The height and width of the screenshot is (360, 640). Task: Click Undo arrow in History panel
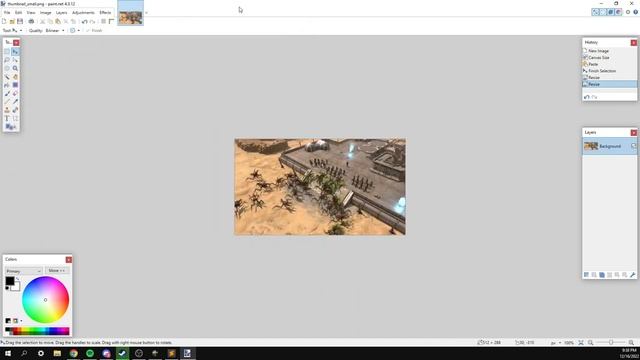[587, 97]
